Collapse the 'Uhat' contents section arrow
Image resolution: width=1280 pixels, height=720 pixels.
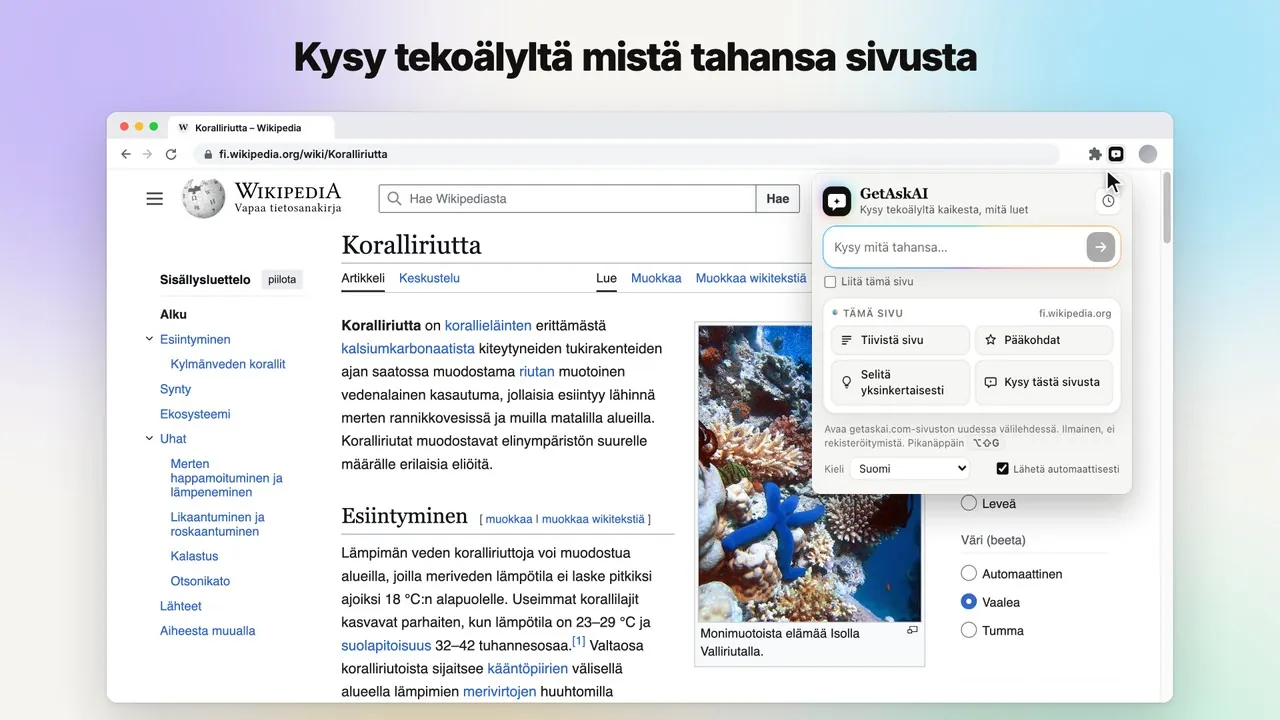pos(149,439)
